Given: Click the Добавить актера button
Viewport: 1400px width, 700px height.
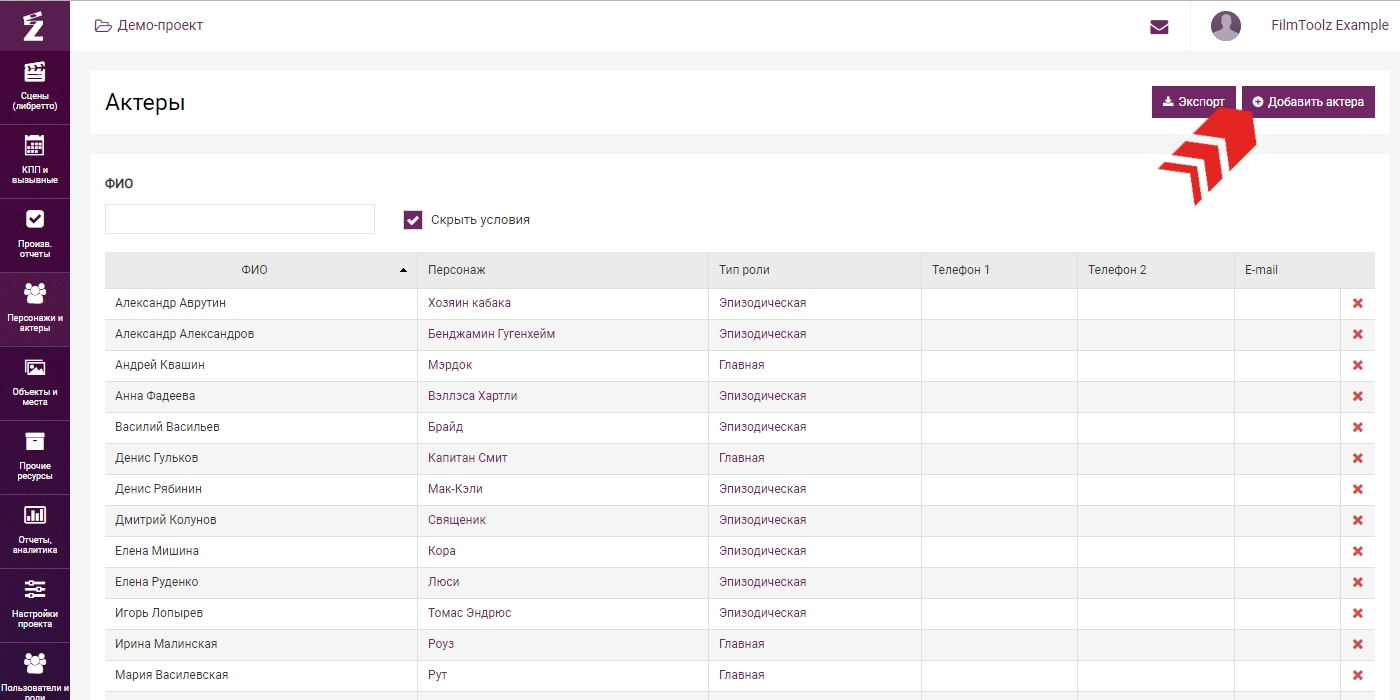Looking at the screenshot, I should [x=1308, y=102].
